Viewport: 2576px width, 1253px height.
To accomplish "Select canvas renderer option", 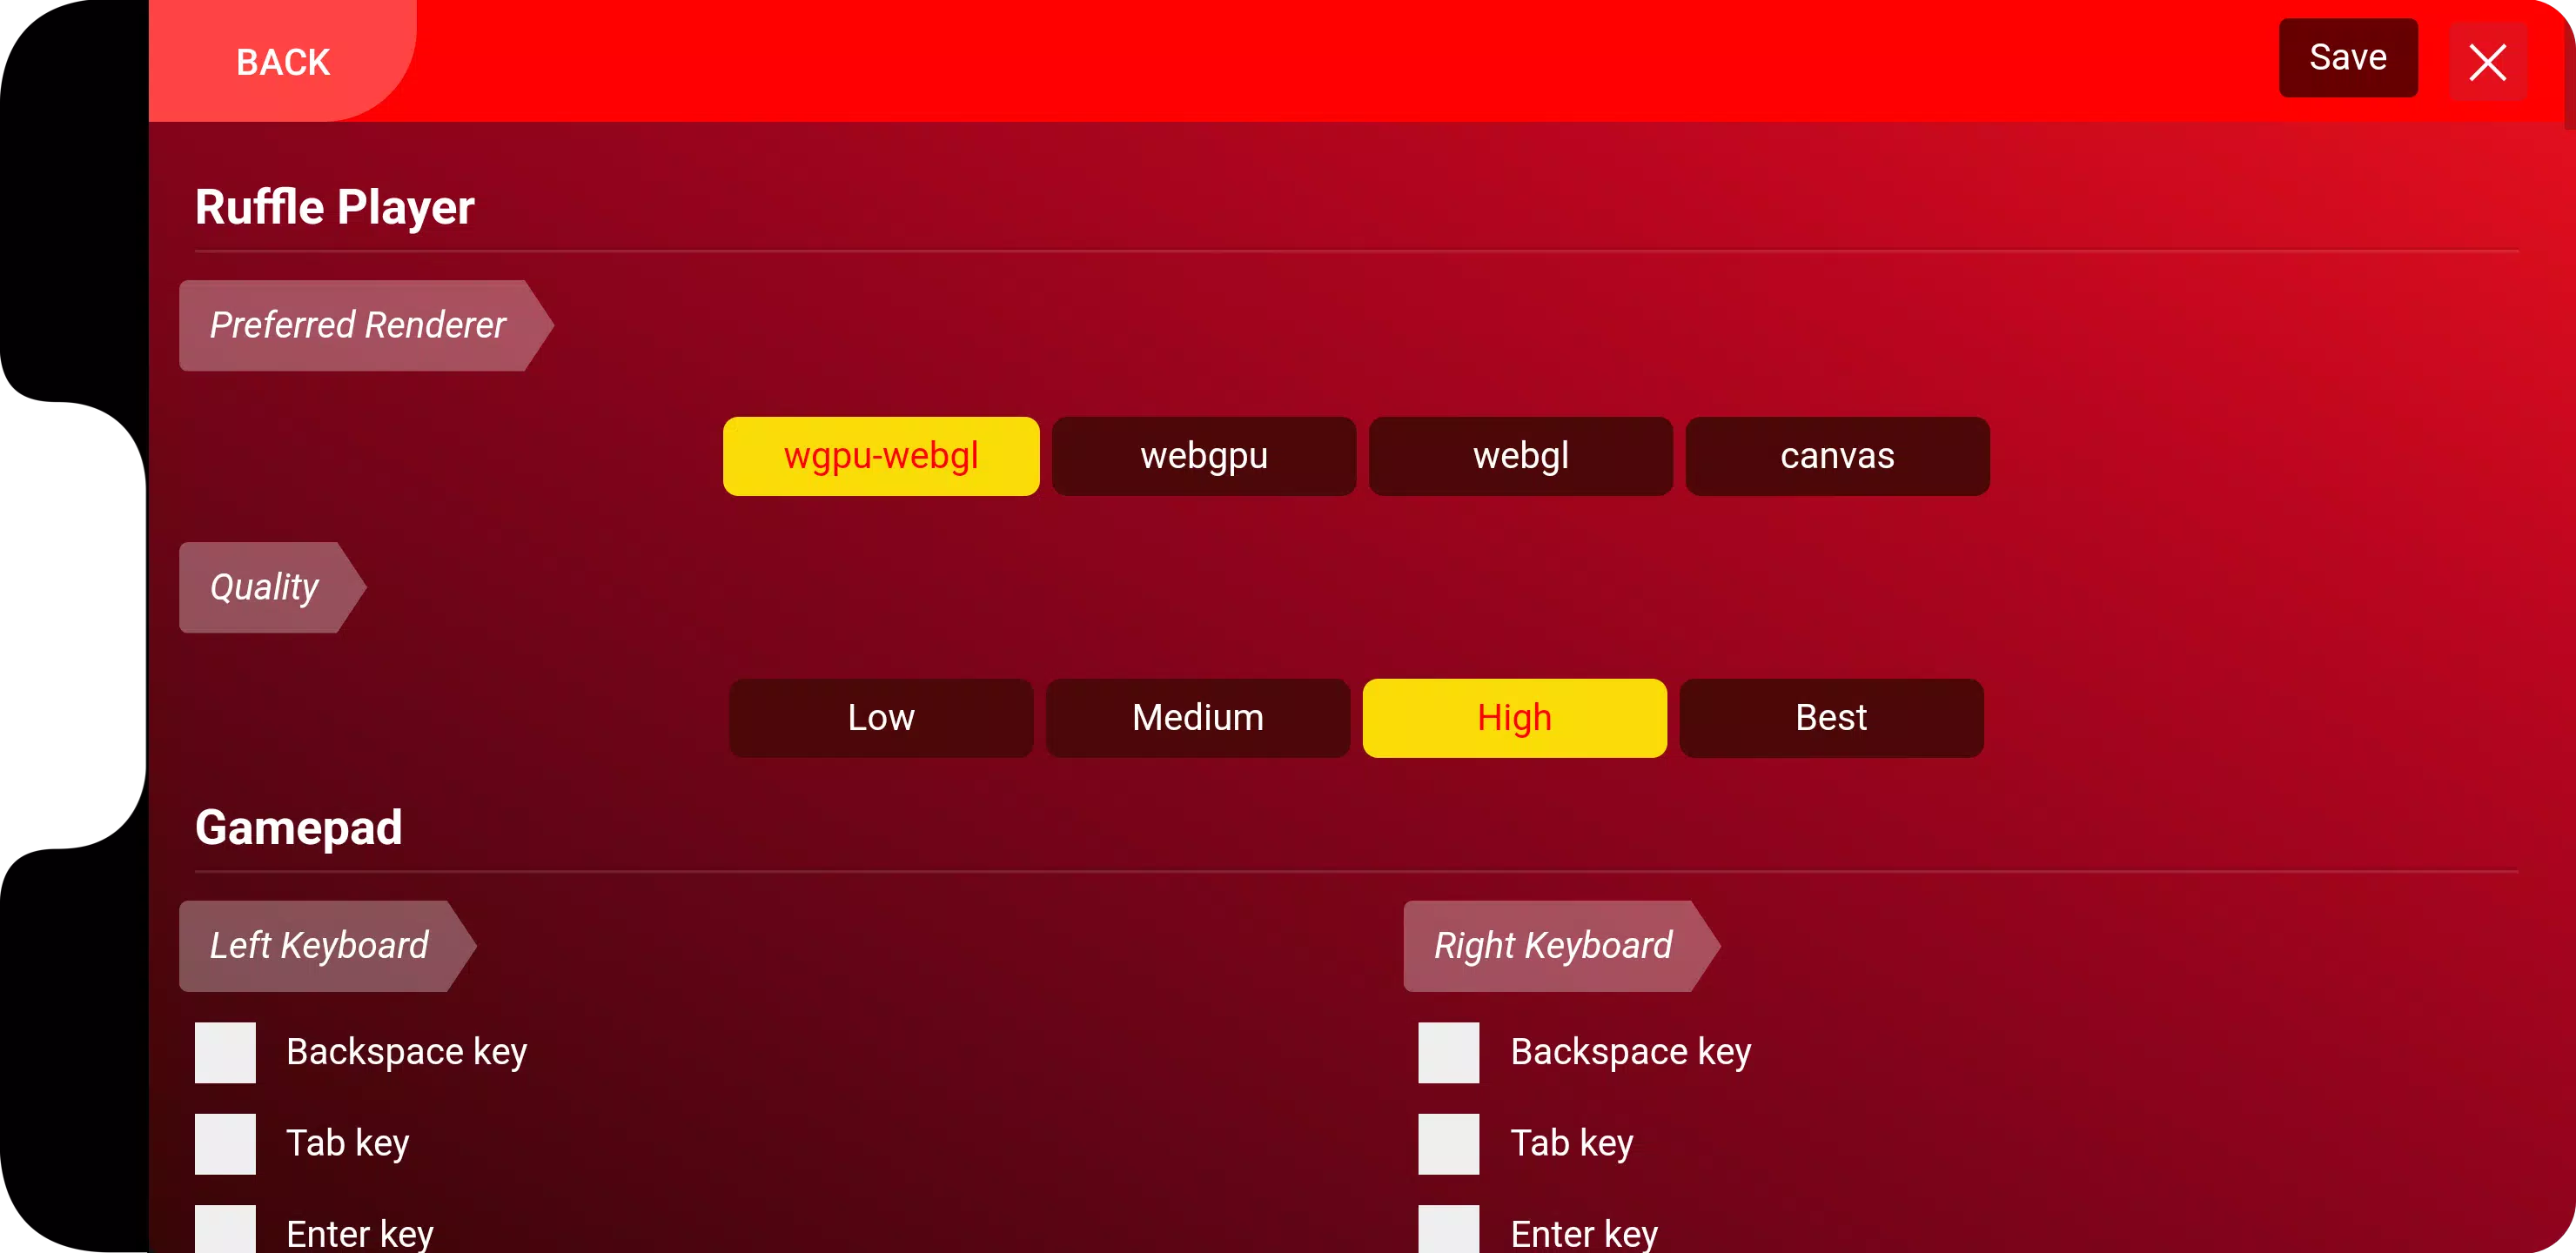I will [1837, 457].
